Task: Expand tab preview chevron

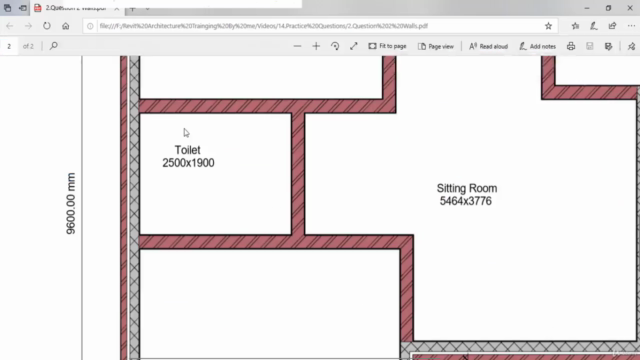Action: (147, 8)
